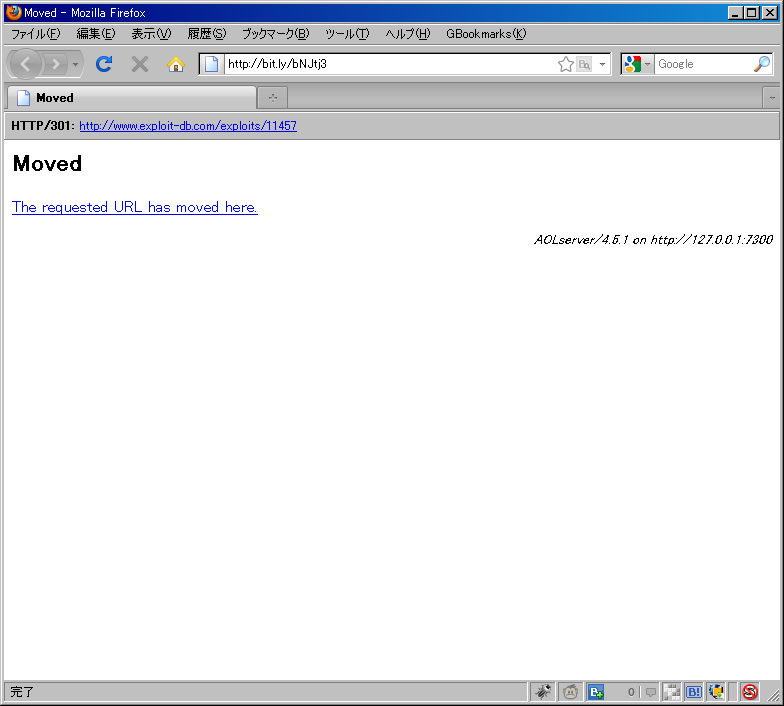Viewport: 784px width, 706px height.
Task: Click the Stop loading X button
Action: [140, 64]
